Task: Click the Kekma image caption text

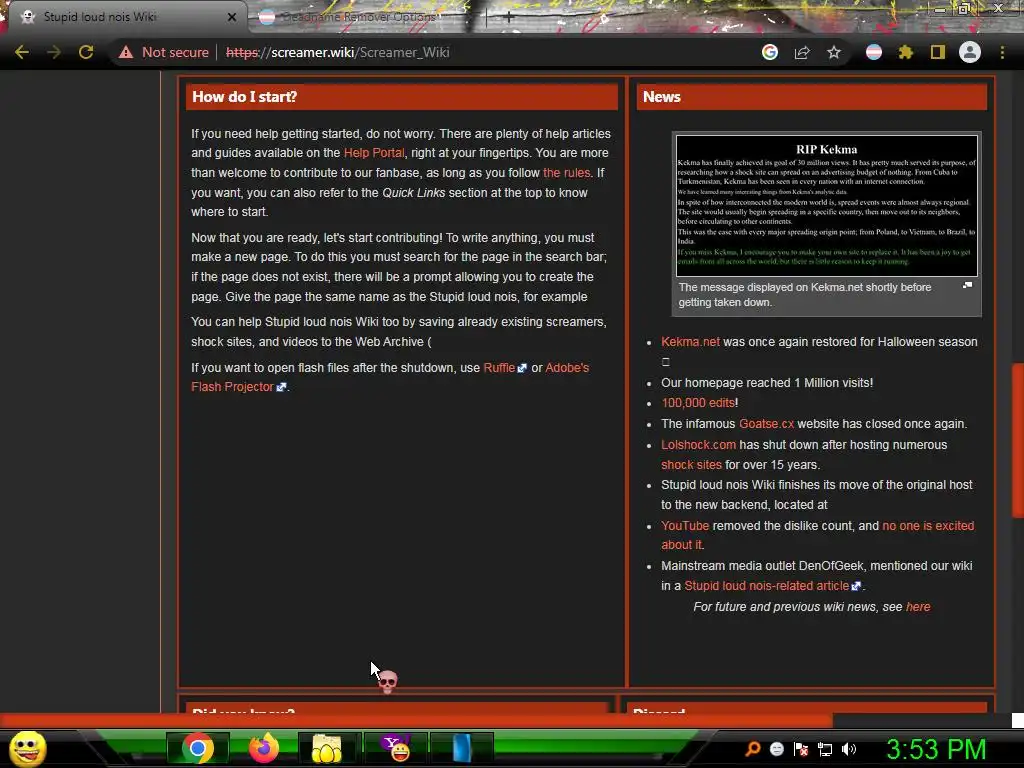Action: pyautogui.click(x=805, y=295)
